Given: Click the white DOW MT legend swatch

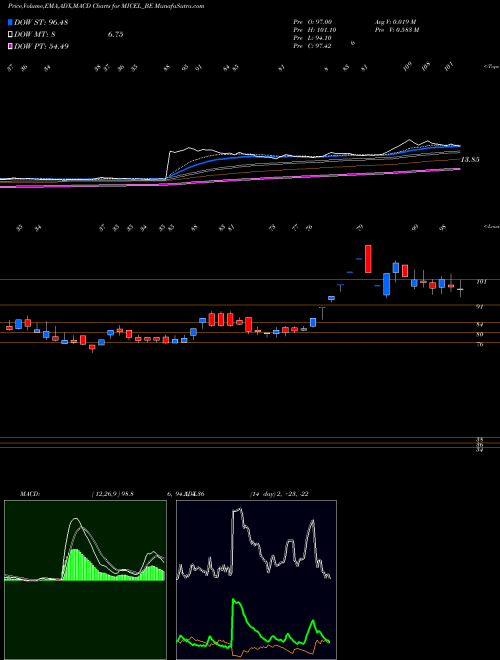Looking at the screenshot, I should tap(11, 34).
